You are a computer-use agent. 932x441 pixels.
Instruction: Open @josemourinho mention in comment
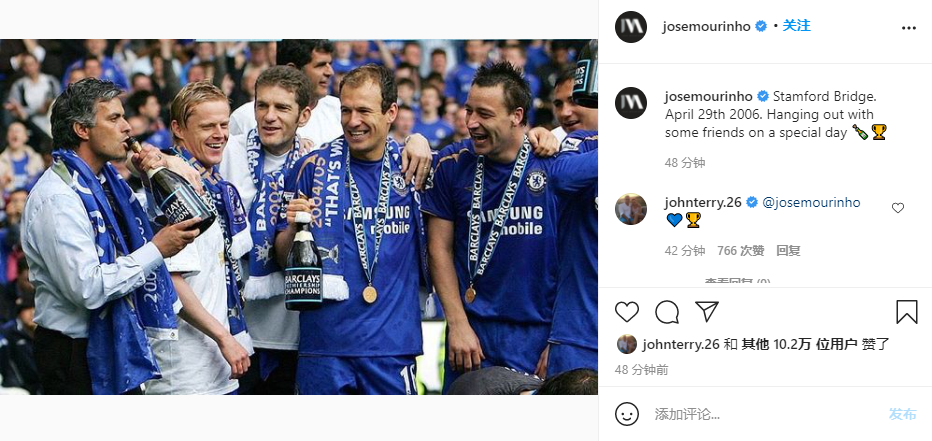[811, 203]
